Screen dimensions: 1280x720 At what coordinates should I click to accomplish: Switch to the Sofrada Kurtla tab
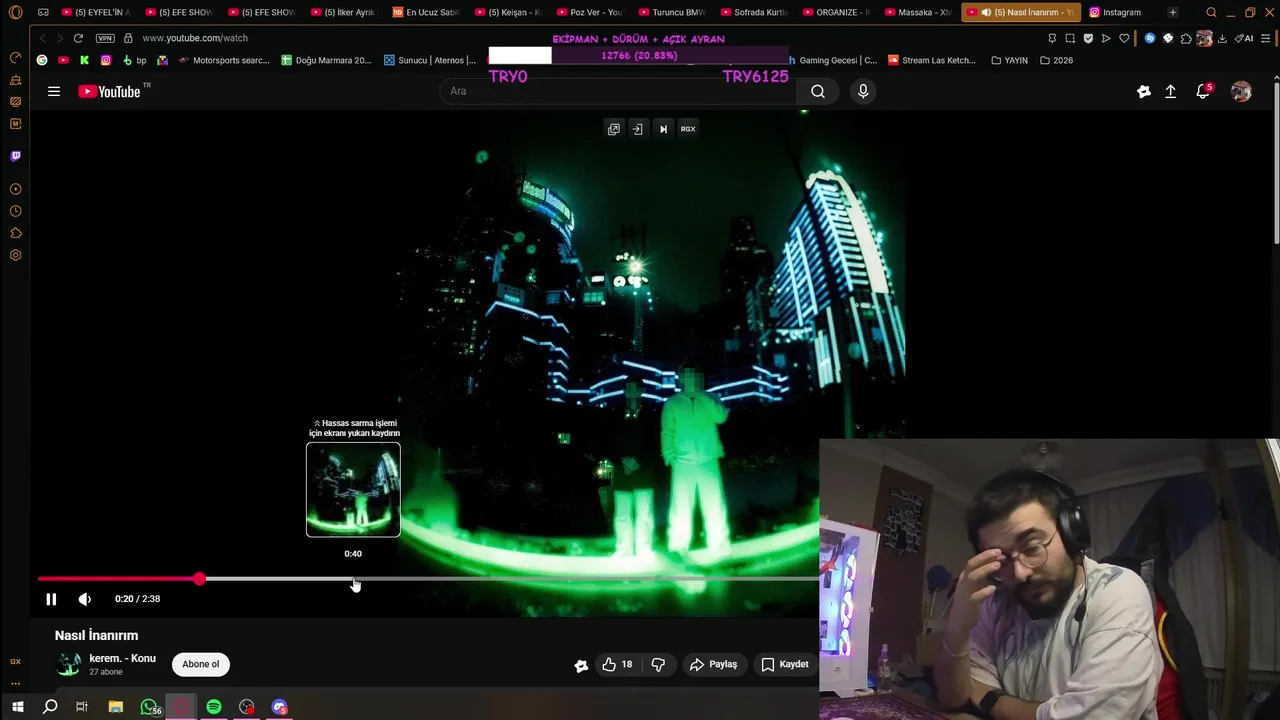[x=753, y=12]
